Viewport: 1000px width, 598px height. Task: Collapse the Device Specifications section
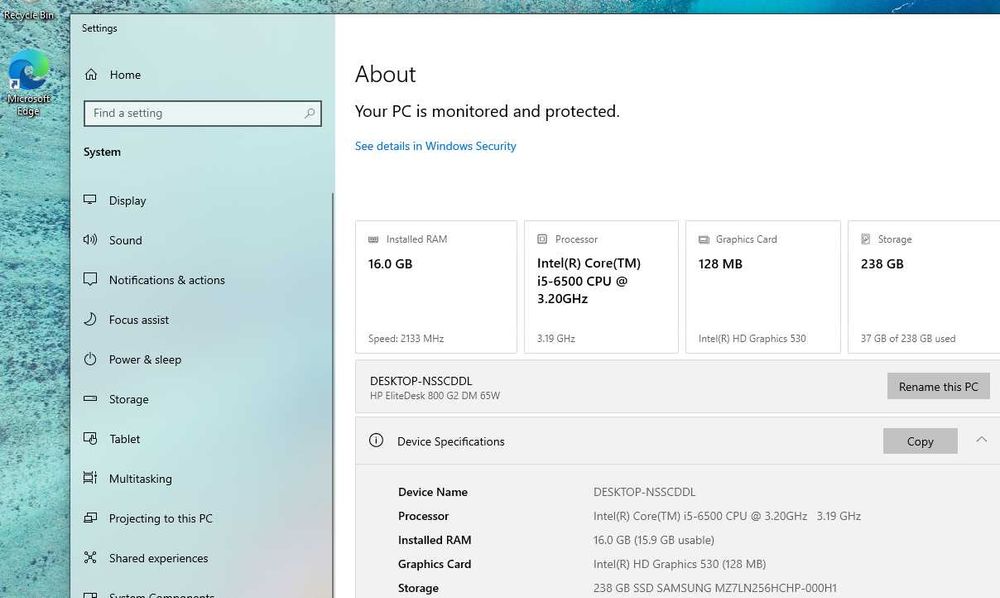point(982,440)
